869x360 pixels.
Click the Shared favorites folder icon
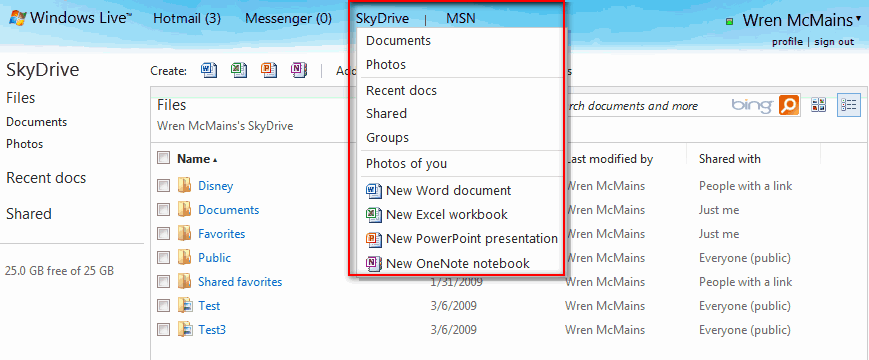point(185,282)
